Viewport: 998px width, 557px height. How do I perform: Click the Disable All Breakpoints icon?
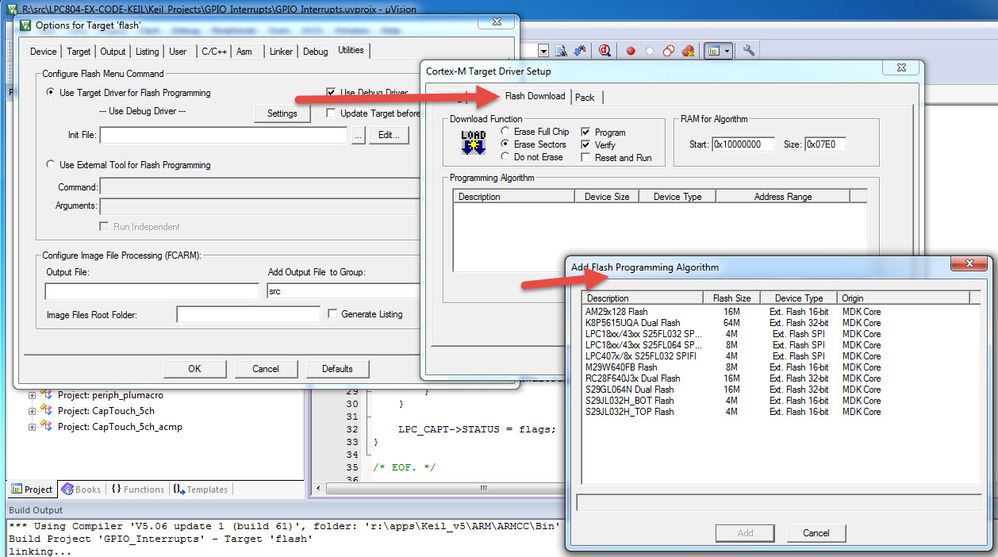(668, 51)
